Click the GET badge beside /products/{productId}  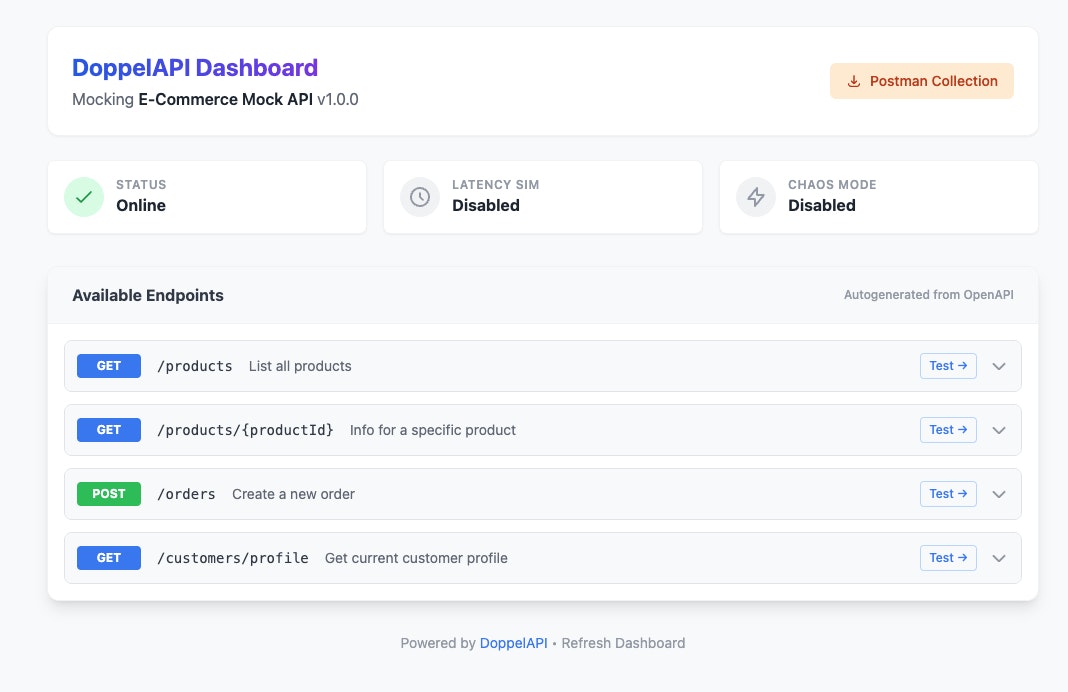pyautogui.click(x=108, y=430)
